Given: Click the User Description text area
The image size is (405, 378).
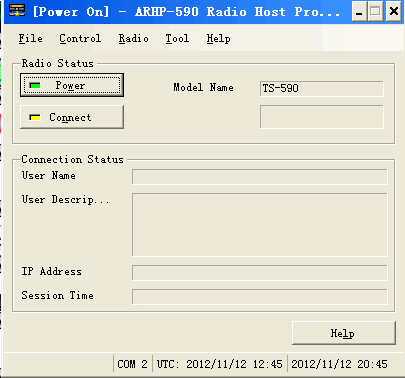Looking at the screenshot, I should point(260,225).
